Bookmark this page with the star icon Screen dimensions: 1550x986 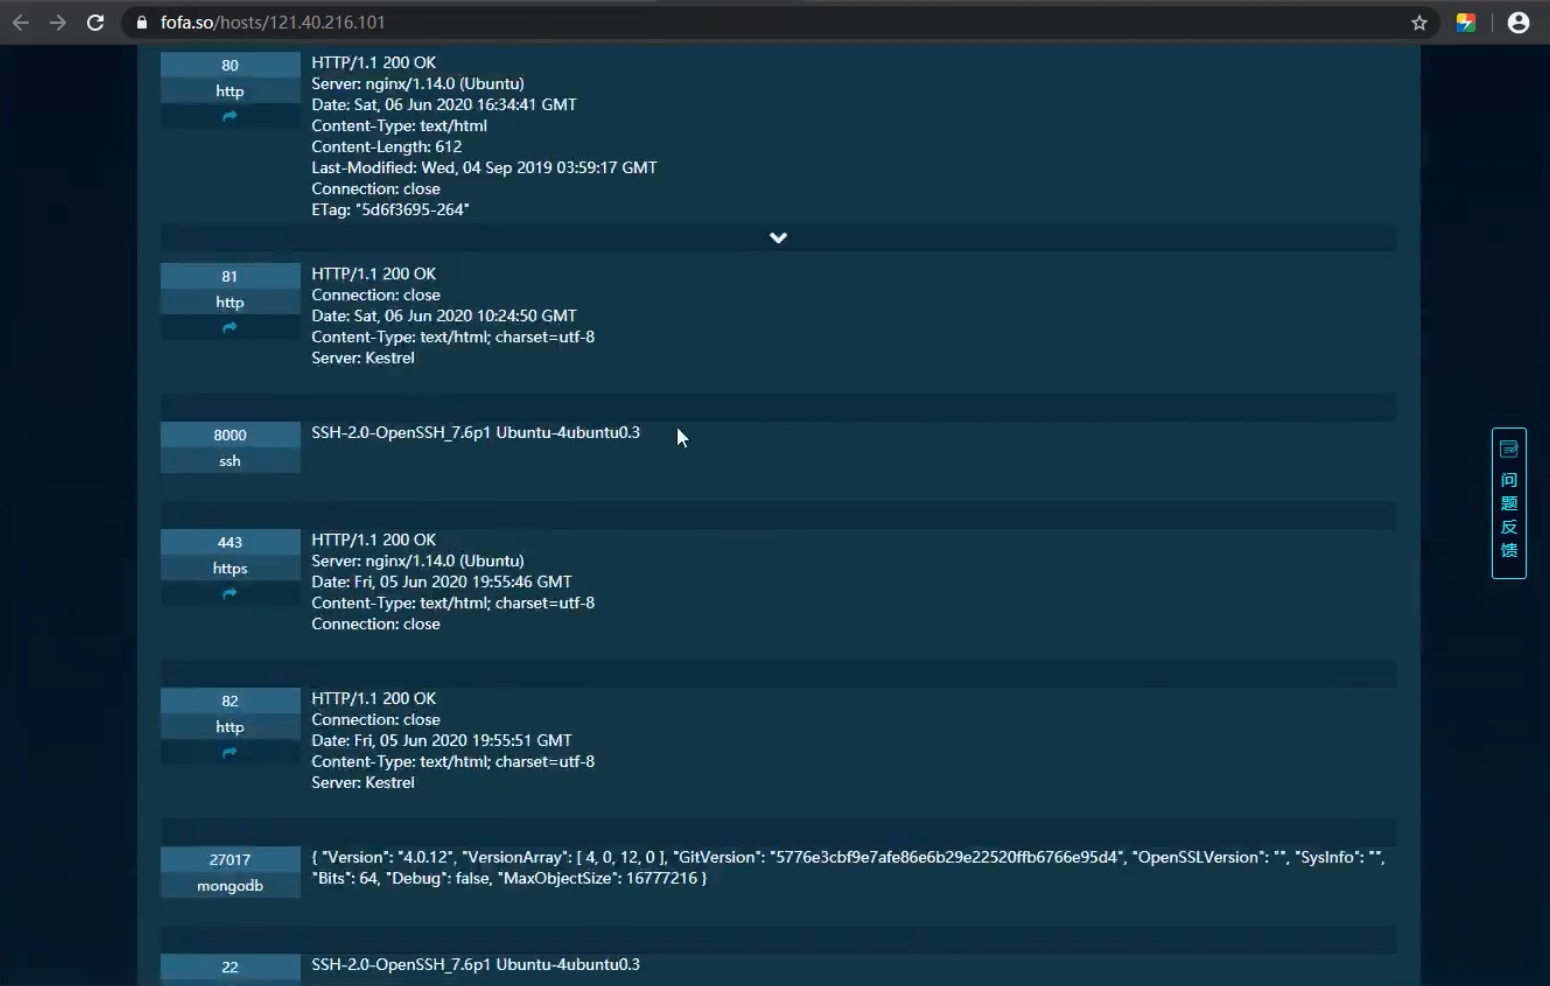pos(1419,23)
